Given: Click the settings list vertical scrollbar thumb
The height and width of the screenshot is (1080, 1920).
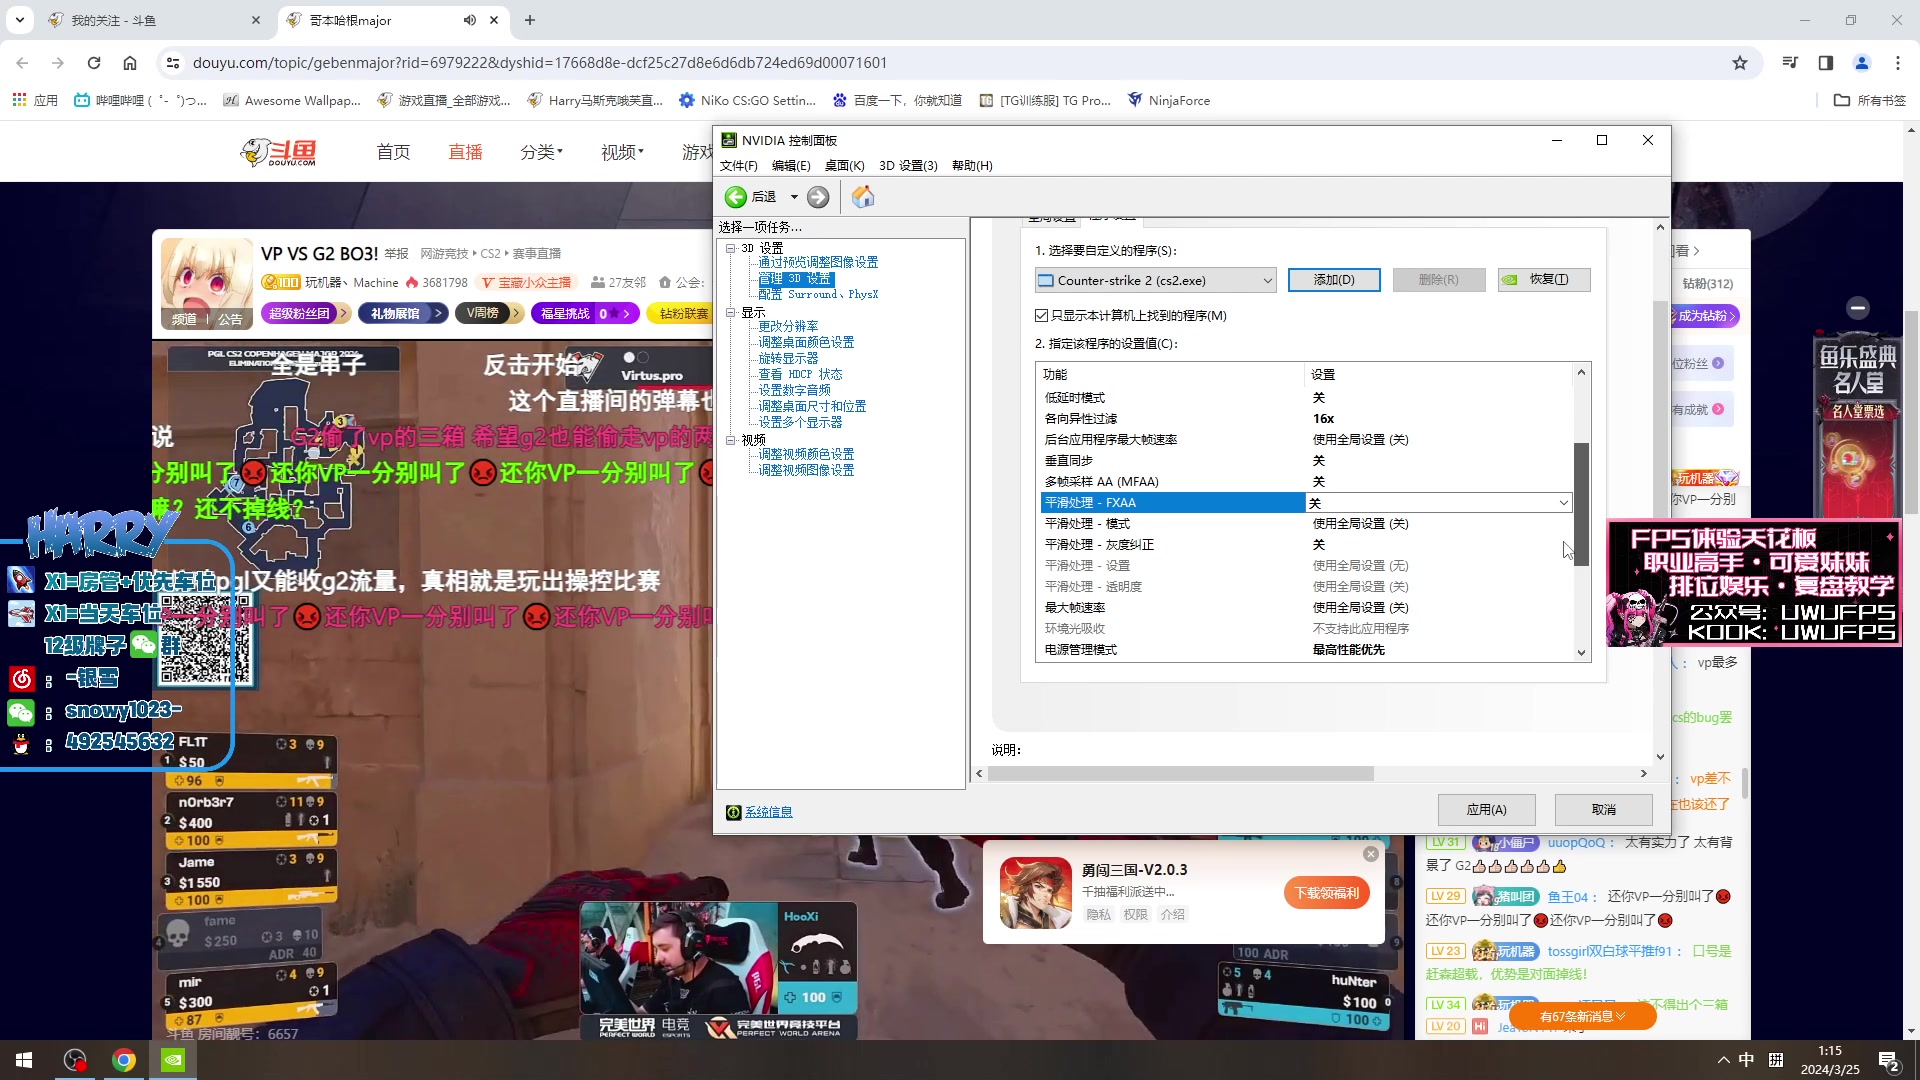Looking at the screenshot, I should pos(1581,504).
